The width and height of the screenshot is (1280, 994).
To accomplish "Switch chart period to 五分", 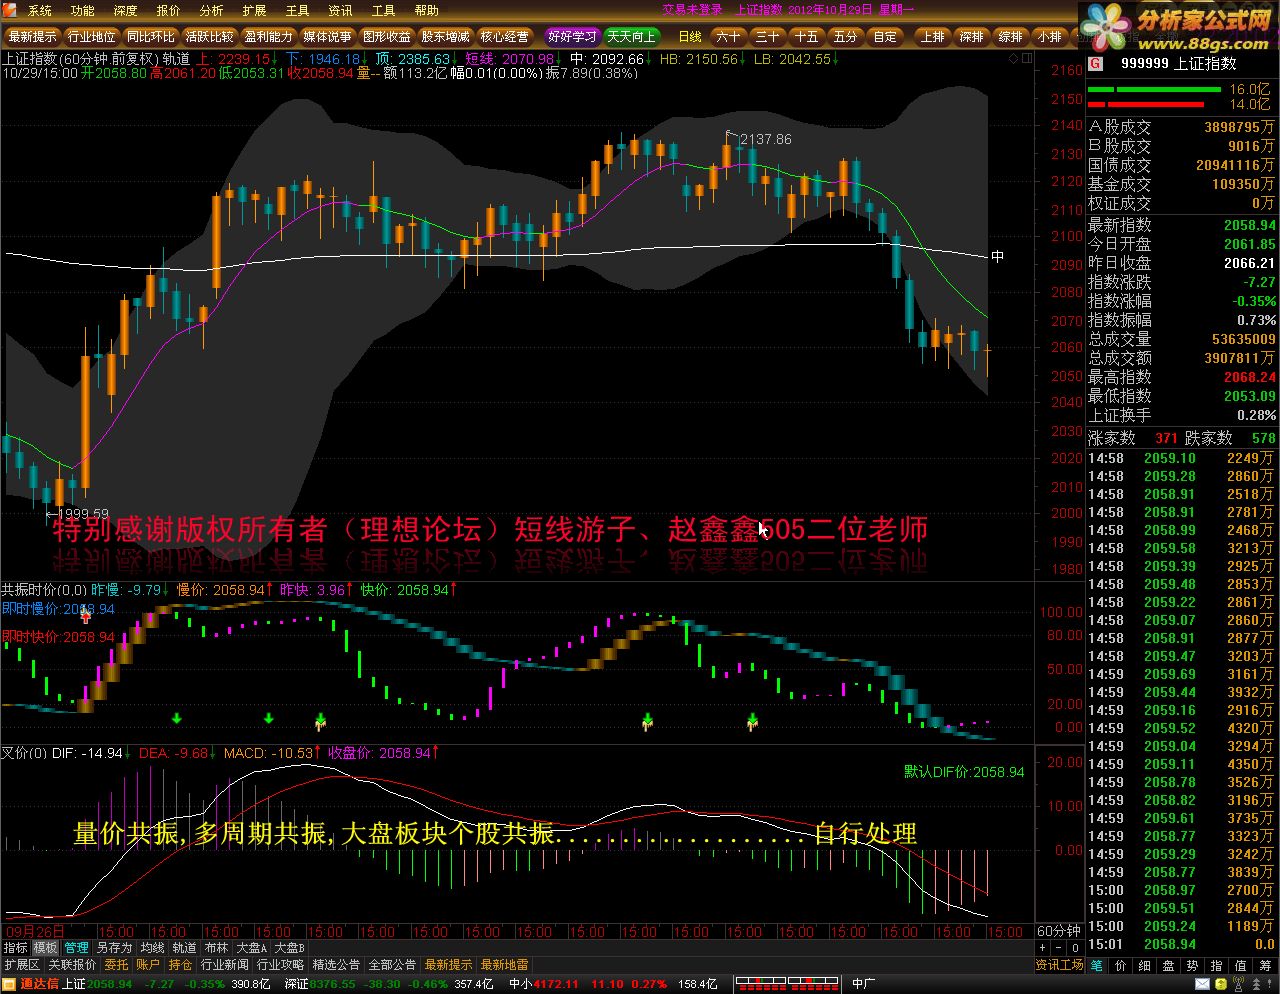I will click(846, 37).
